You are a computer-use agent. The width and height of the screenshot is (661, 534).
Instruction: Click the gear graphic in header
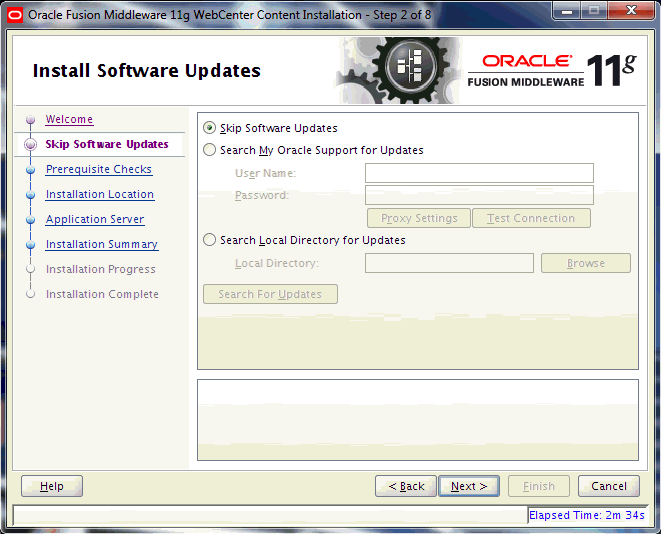pyautogui.click(x=398, y=70)
